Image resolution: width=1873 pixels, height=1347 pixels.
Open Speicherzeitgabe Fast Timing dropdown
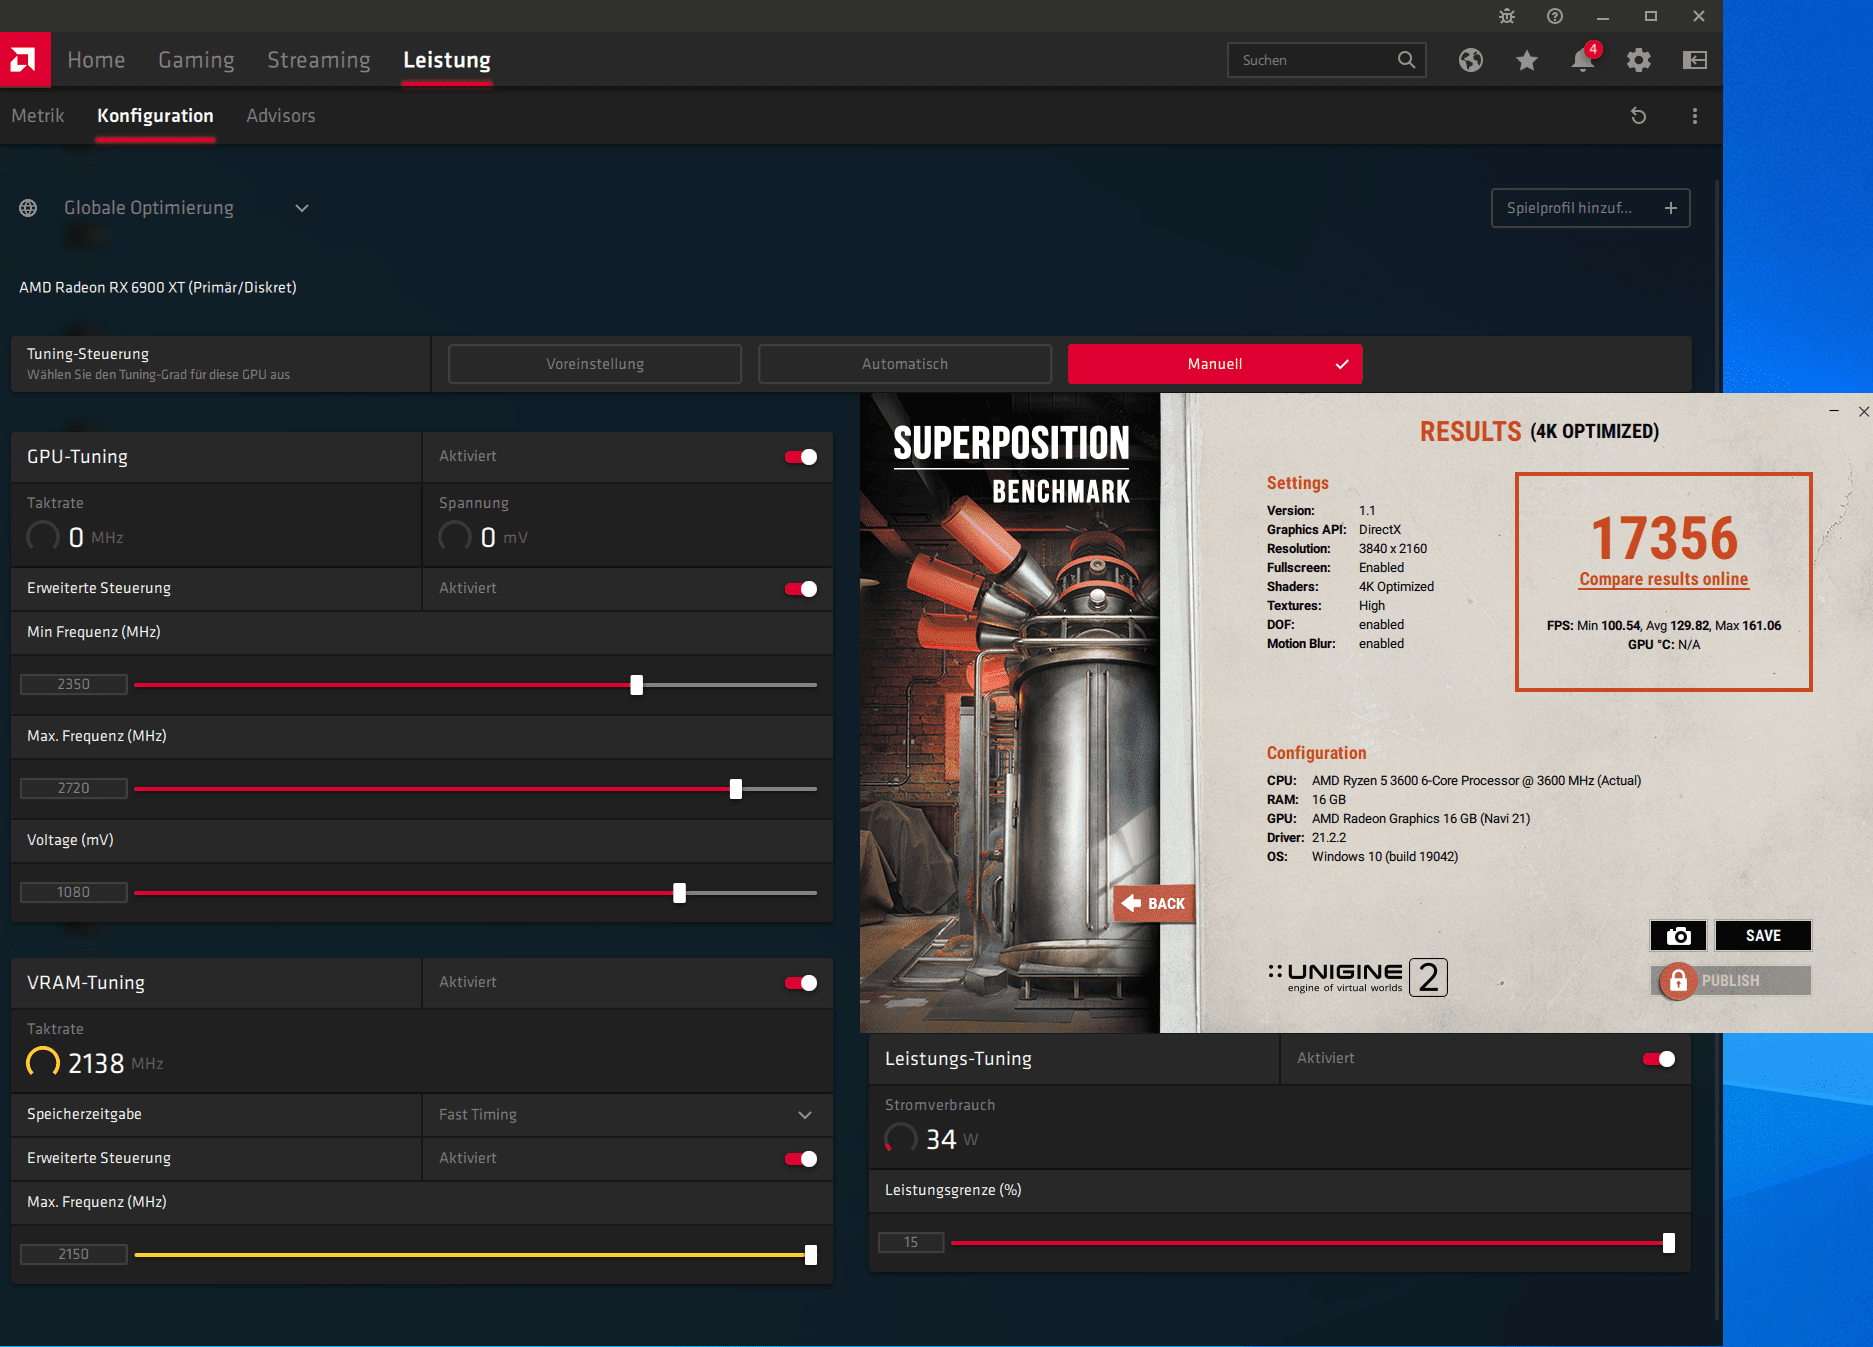tap(804, 1115)
